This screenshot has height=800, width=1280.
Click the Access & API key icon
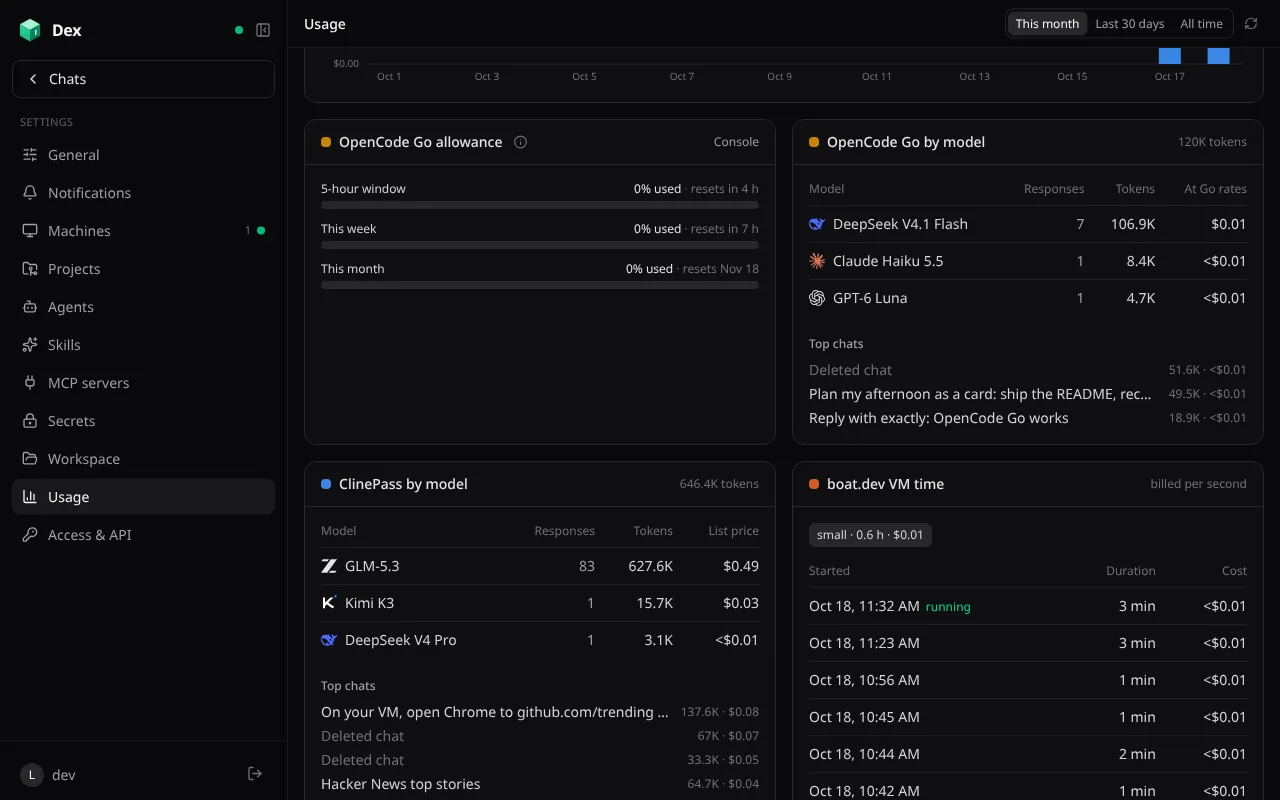(30, 535)
